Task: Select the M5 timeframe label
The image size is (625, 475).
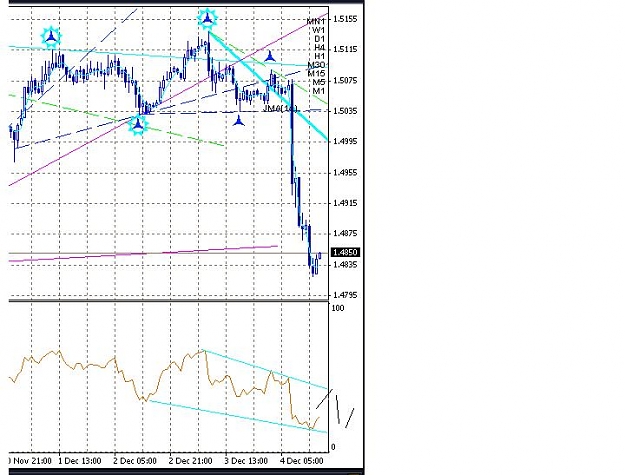Action: (x=318, y=82)
